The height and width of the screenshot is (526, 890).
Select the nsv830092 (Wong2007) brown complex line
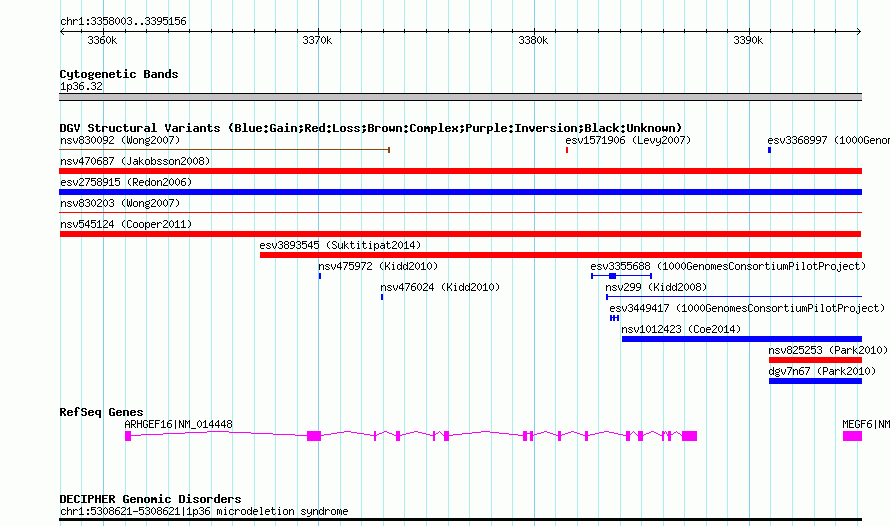pos(224,150)
